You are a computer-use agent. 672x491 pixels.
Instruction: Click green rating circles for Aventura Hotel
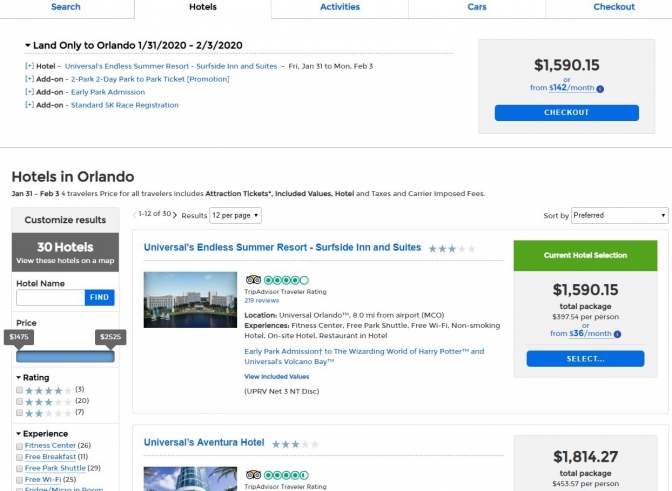coord(286,475)
